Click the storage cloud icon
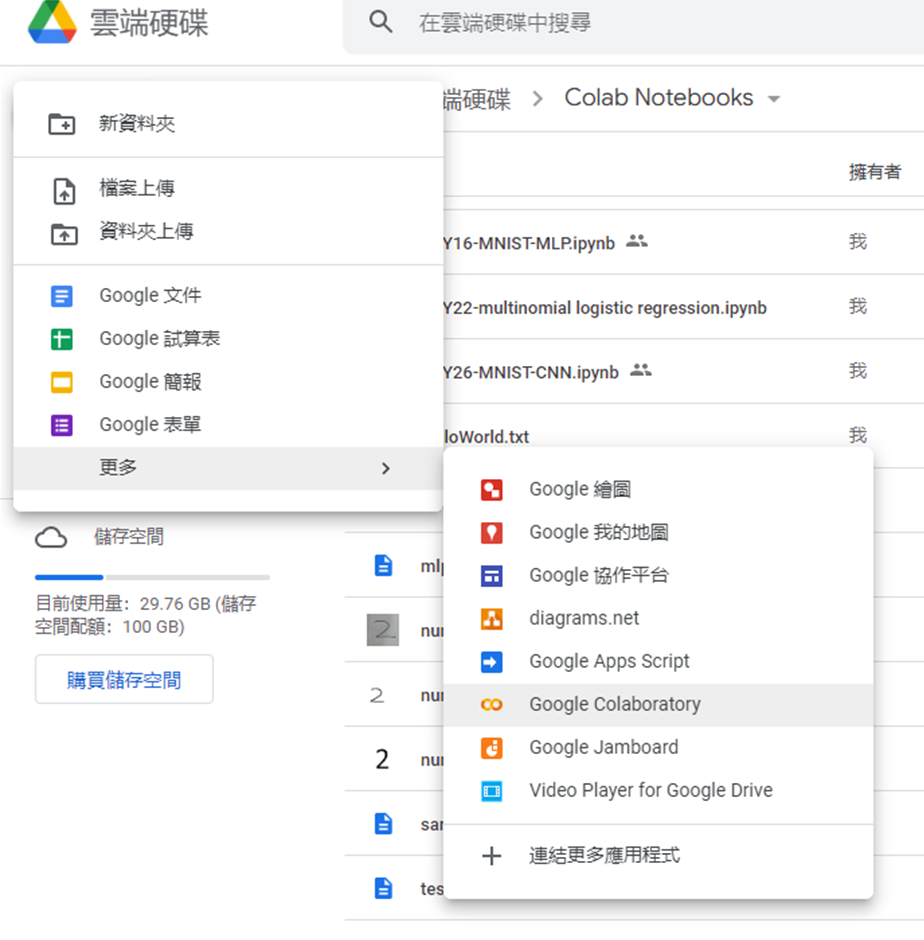The image size is (924, 940). tap(51, 538)
